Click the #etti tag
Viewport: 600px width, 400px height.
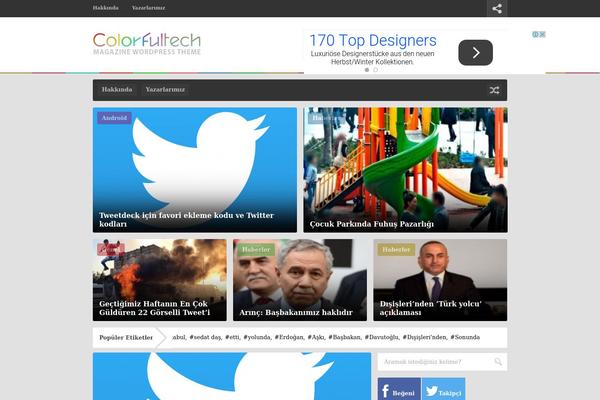pyautogui.click(x=232, y=337)
